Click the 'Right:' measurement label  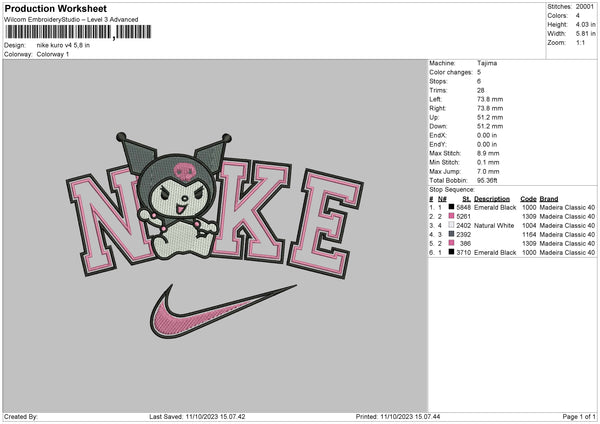(437, 108)
